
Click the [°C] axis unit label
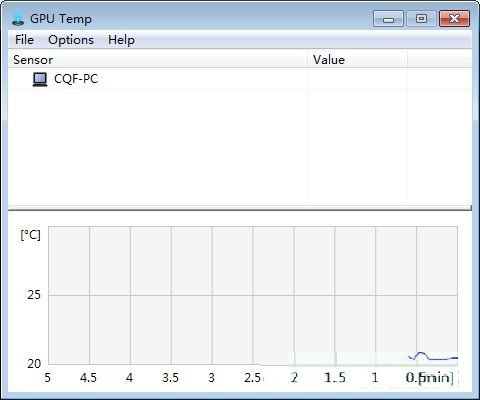(30, 235)
